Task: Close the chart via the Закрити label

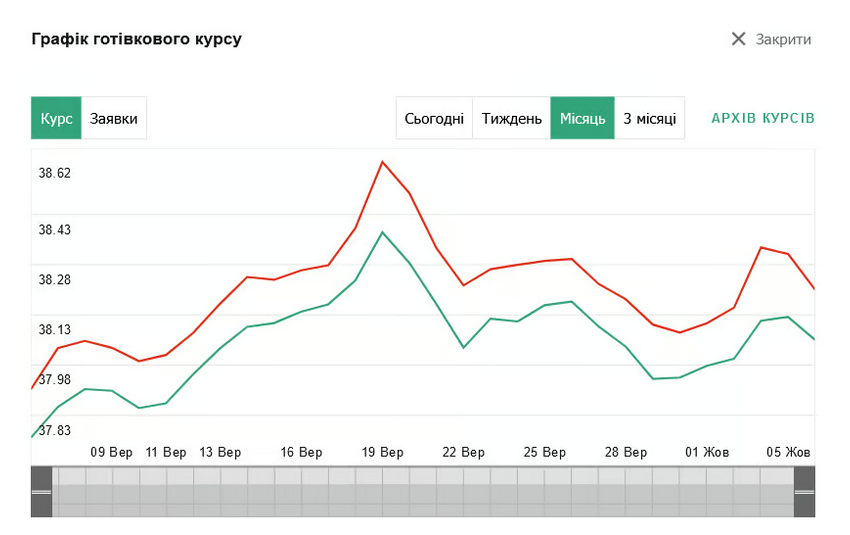Action: [783, 39]
